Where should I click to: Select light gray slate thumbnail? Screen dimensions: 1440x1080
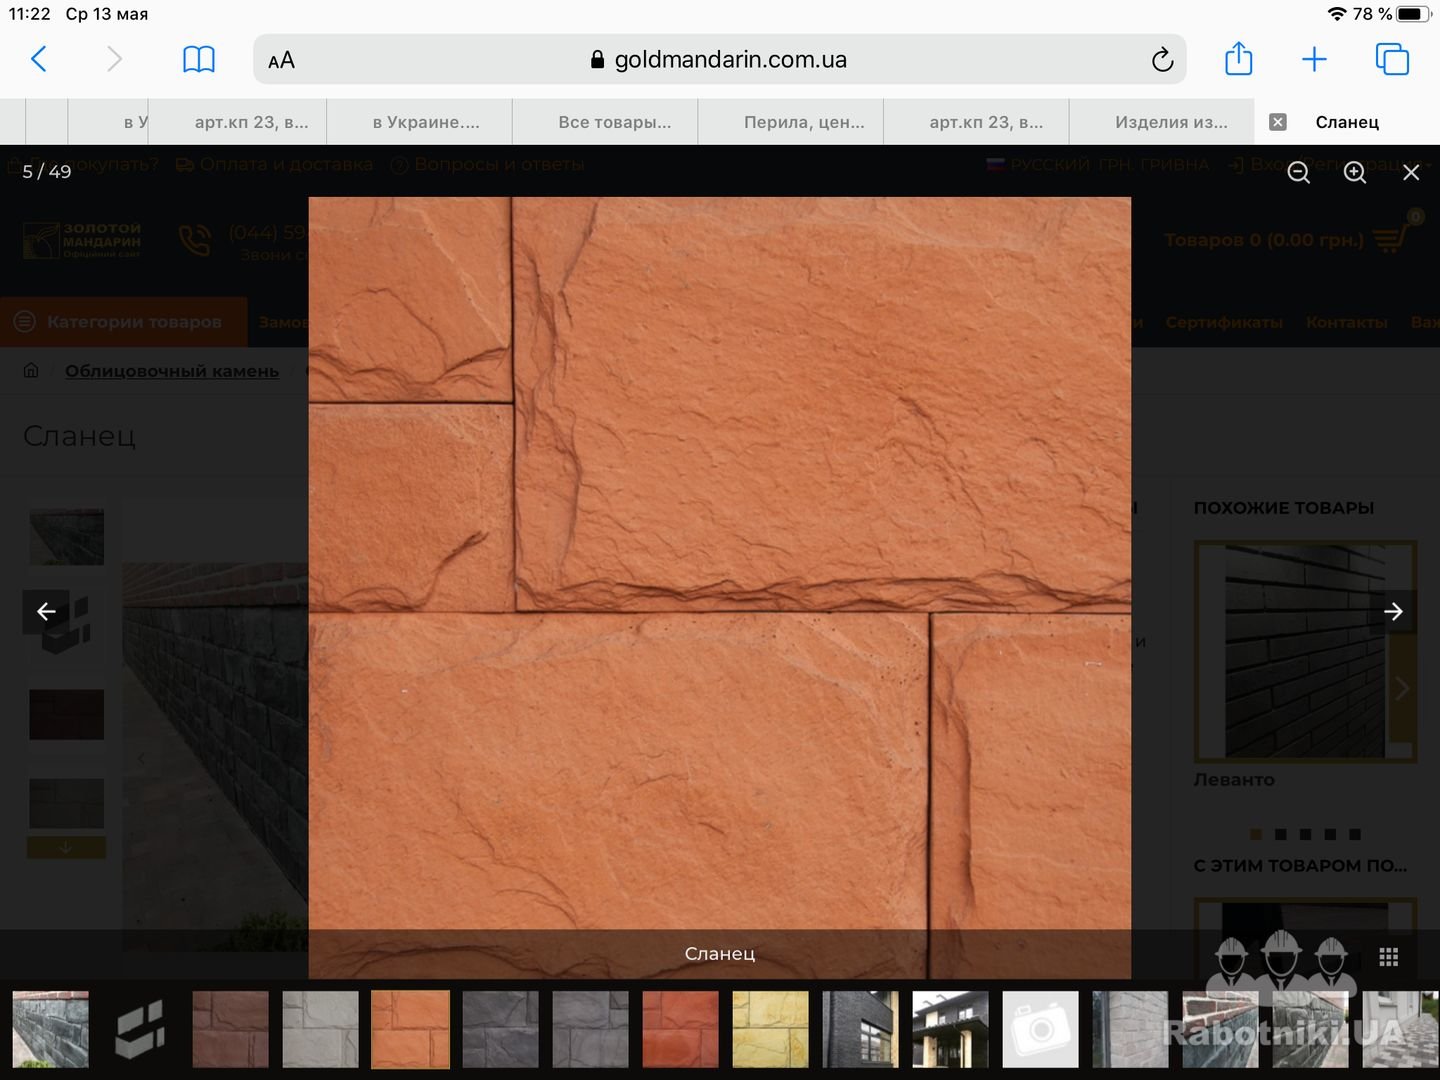pos(320,1029)
